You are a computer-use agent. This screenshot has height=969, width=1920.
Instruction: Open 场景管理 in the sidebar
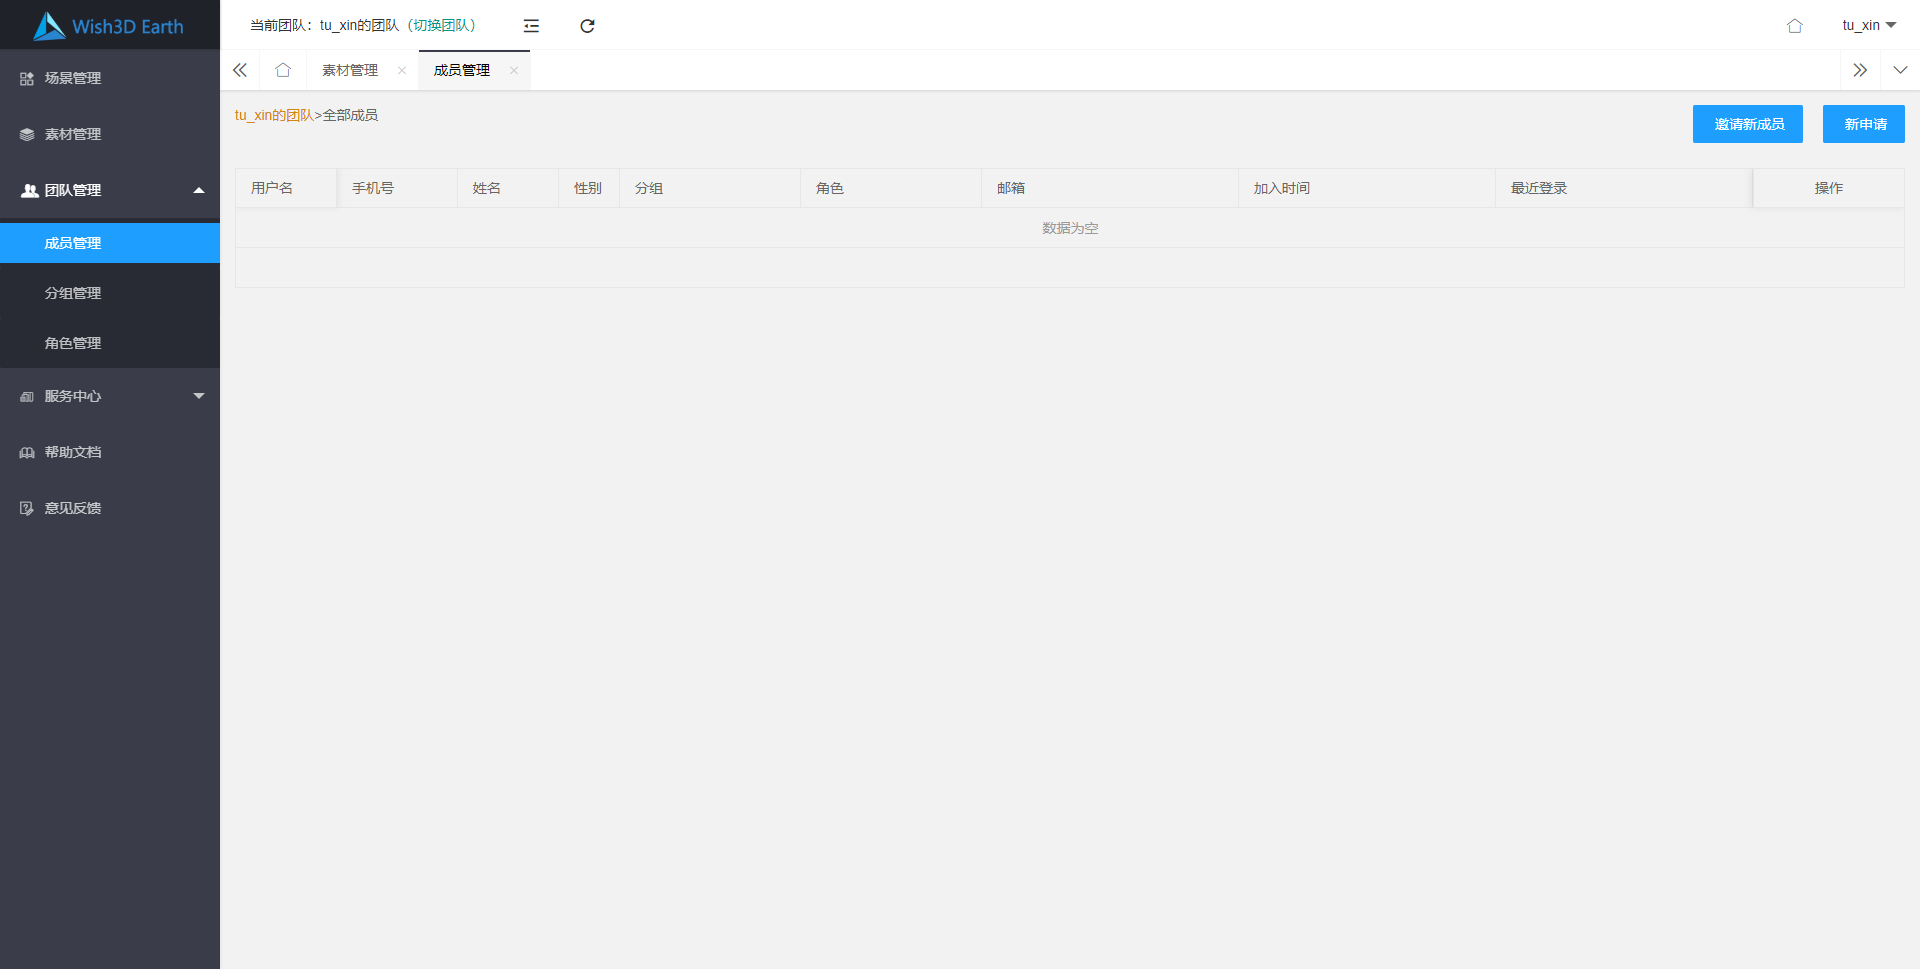pos(73,78)
